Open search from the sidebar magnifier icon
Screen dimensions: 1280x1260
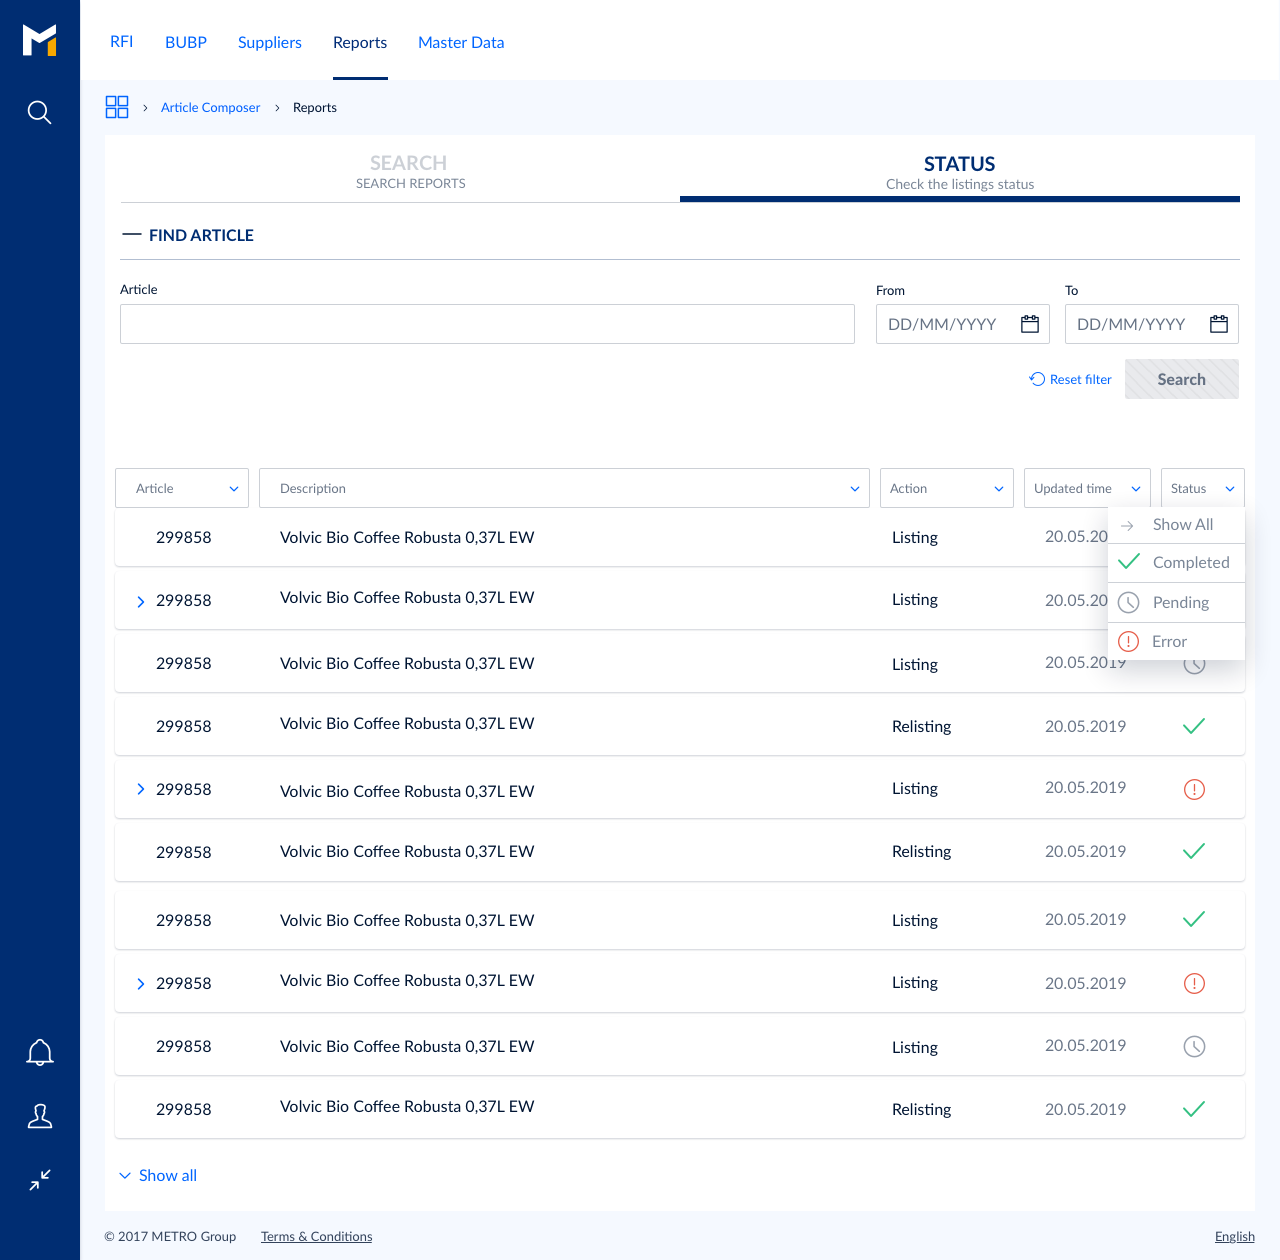[x=39, y=112]
